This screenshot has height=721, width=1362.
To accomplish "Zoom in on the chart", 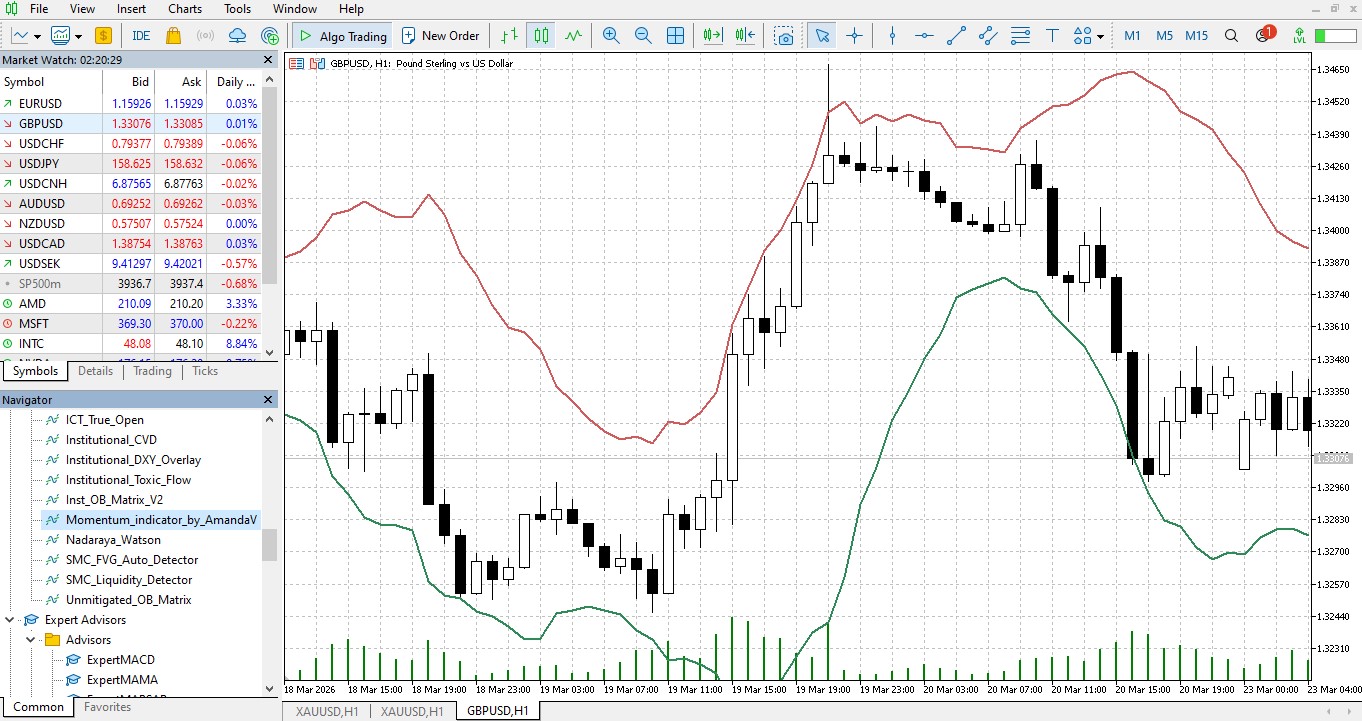I will point(611,36).
